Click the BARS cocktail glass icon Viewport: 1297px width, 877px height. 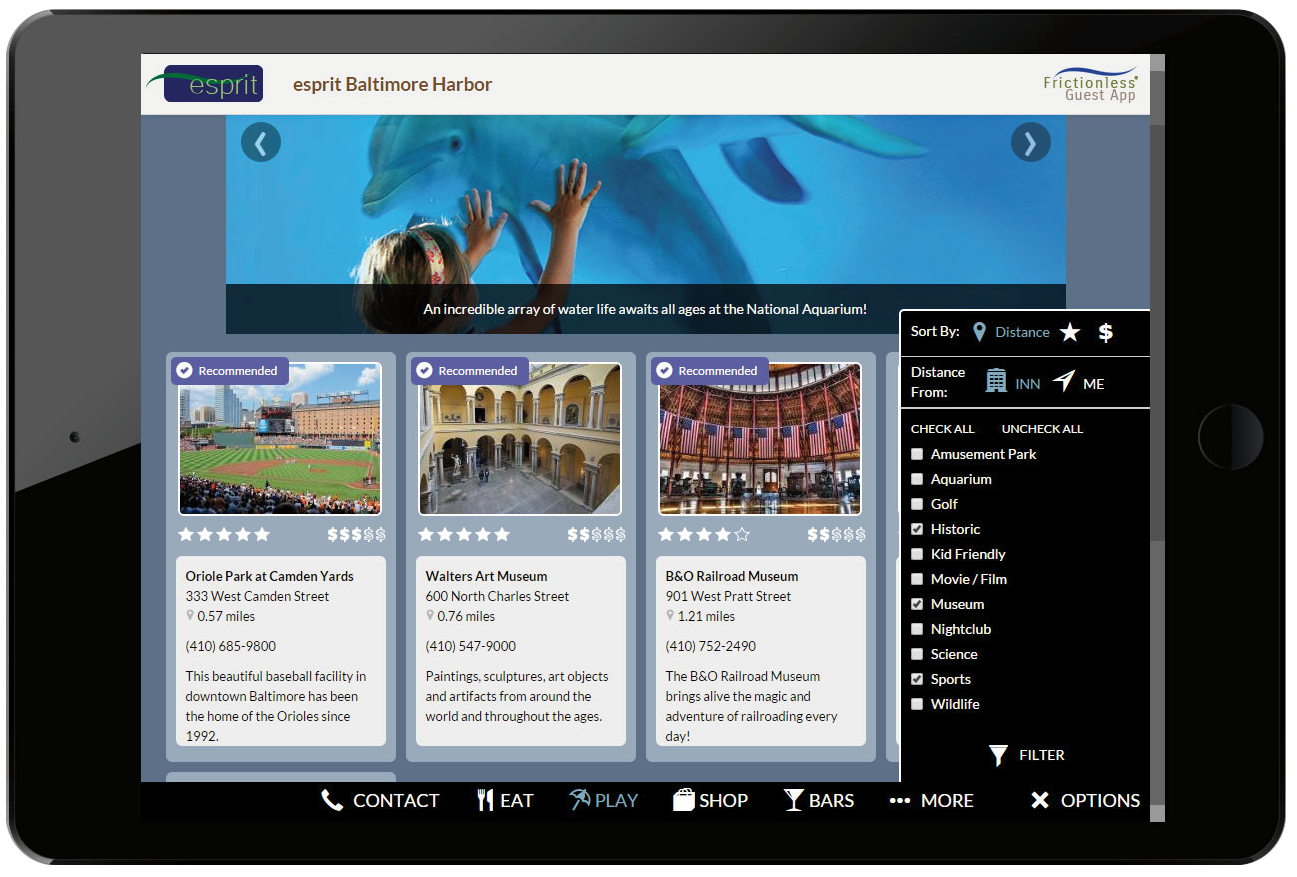click(794, 800)
